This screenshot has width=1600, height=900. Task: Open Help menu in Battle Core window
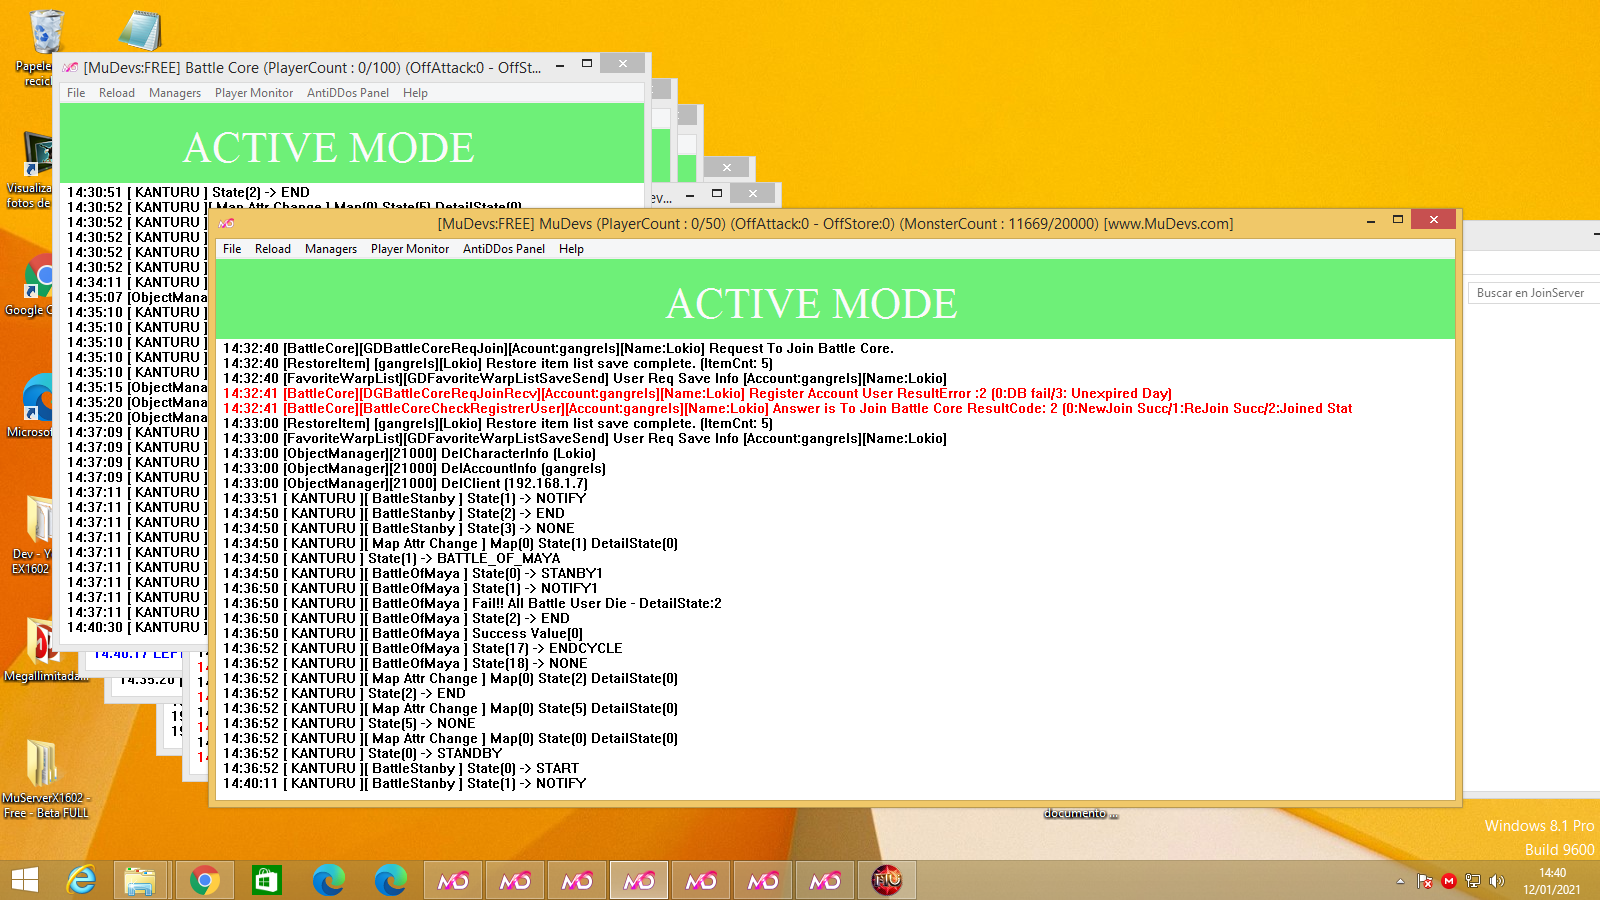point(415,93)
